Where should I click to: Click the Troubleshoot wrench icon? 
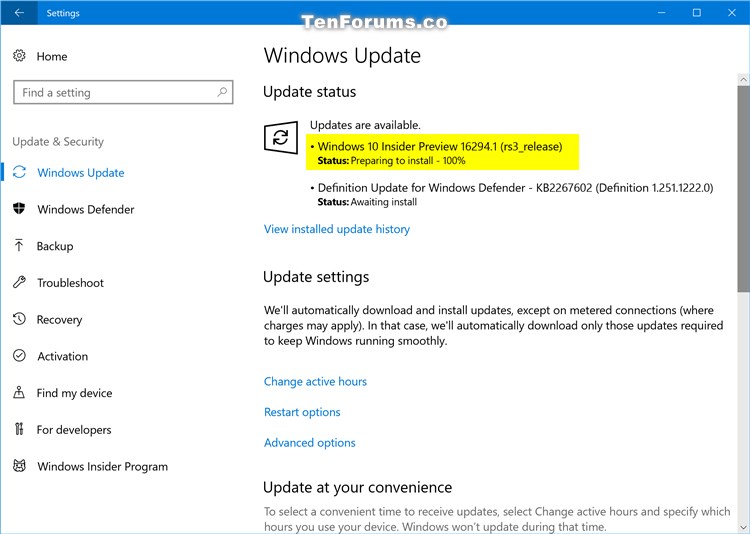point(19,282)
